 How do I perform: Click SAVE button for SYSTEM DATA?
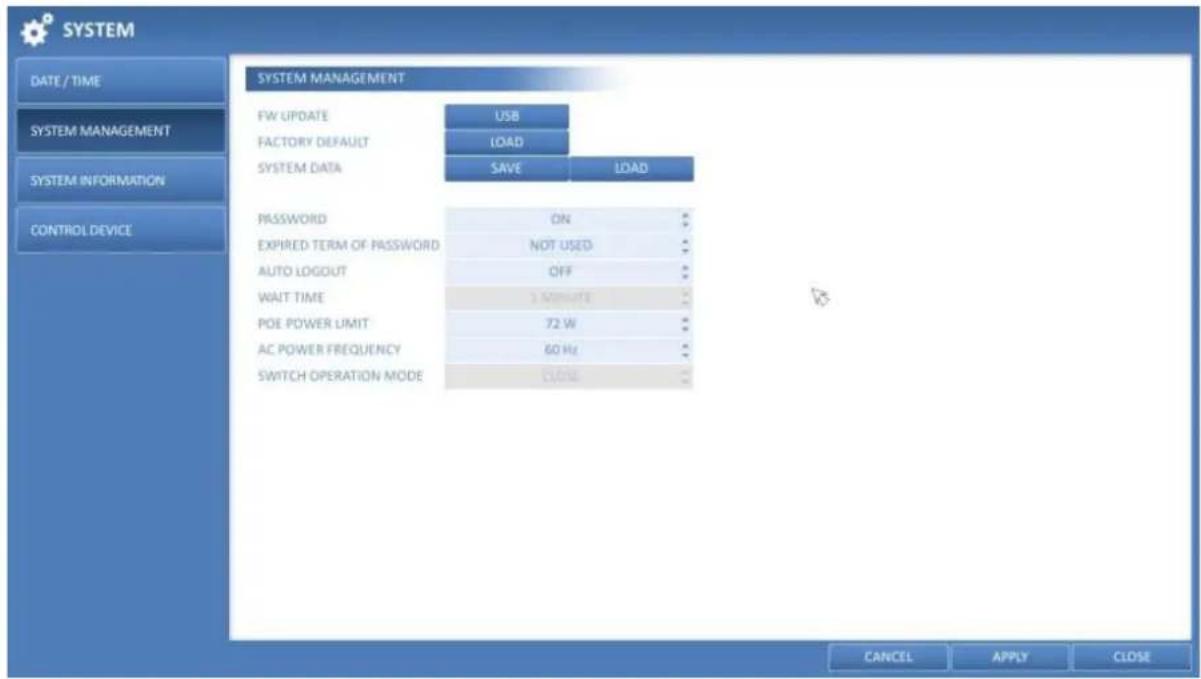(506, 169)
